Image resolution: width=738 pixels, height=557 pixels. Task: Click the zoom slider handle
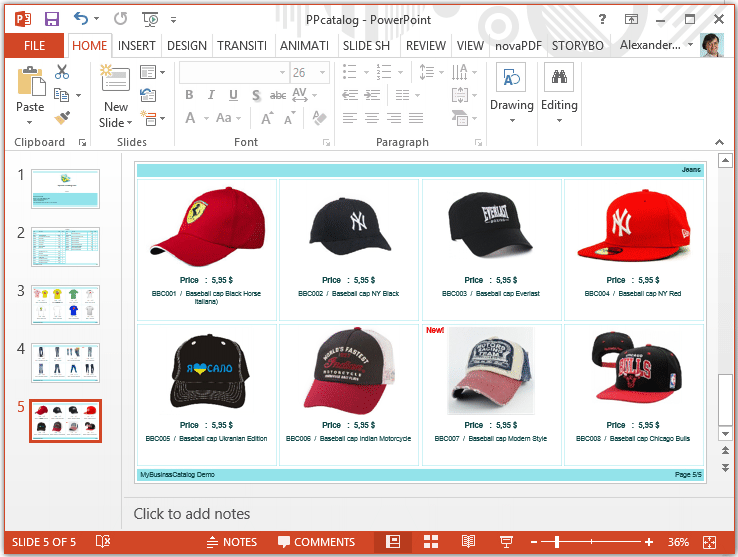tap(557, 542)
